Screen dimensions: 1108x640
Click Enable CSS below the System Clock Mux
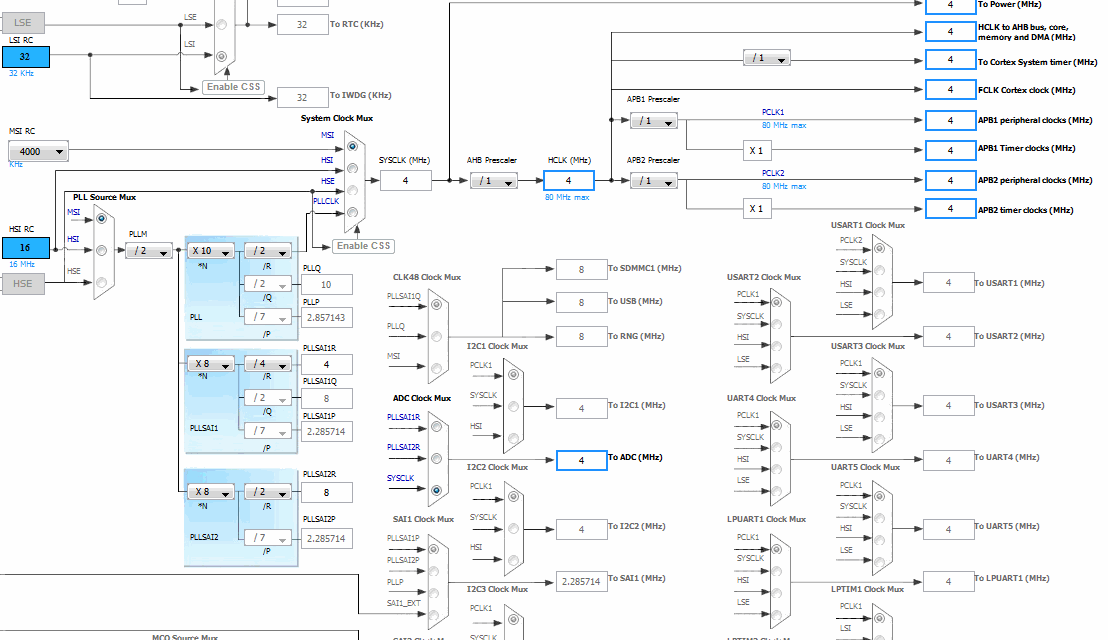click(x=363, y=246)
